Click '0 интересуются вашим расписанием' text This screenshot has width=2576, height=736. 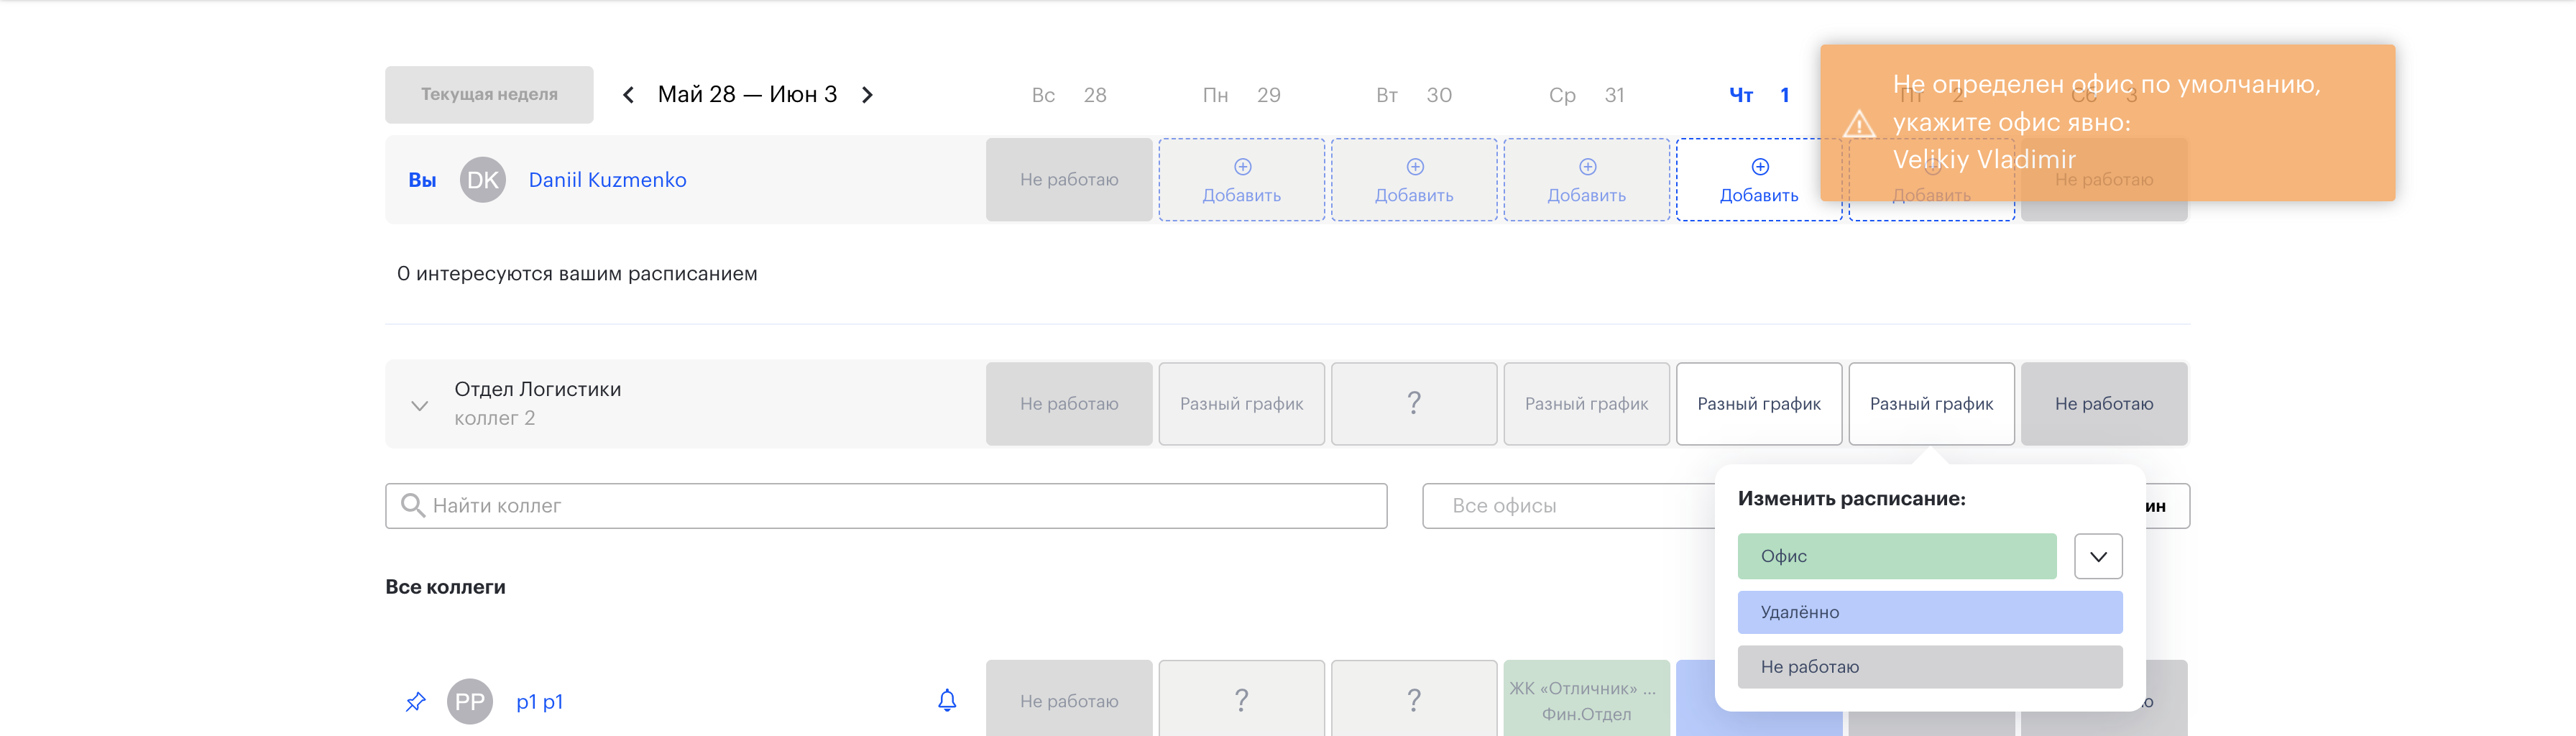[577, 274]
